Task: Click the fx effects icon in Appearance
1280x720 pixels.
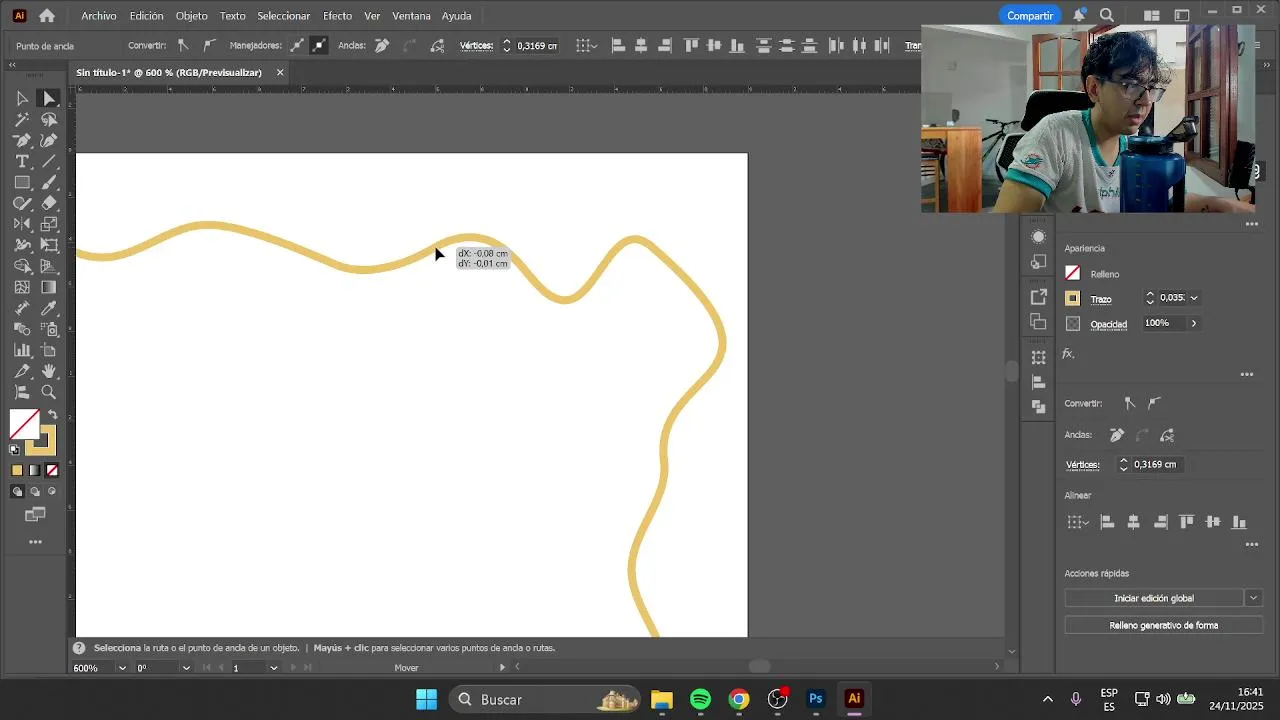Action: [x=1068, y=354]
